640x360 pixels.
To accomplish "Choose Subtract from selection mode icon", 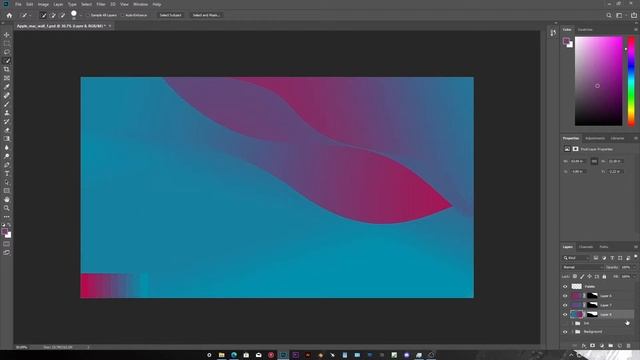I will pos(62,15).
